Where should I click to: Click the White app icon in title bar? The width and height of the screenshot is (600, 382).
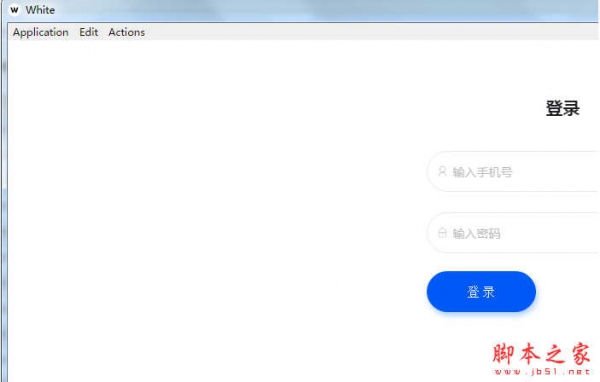click(15, 10)
